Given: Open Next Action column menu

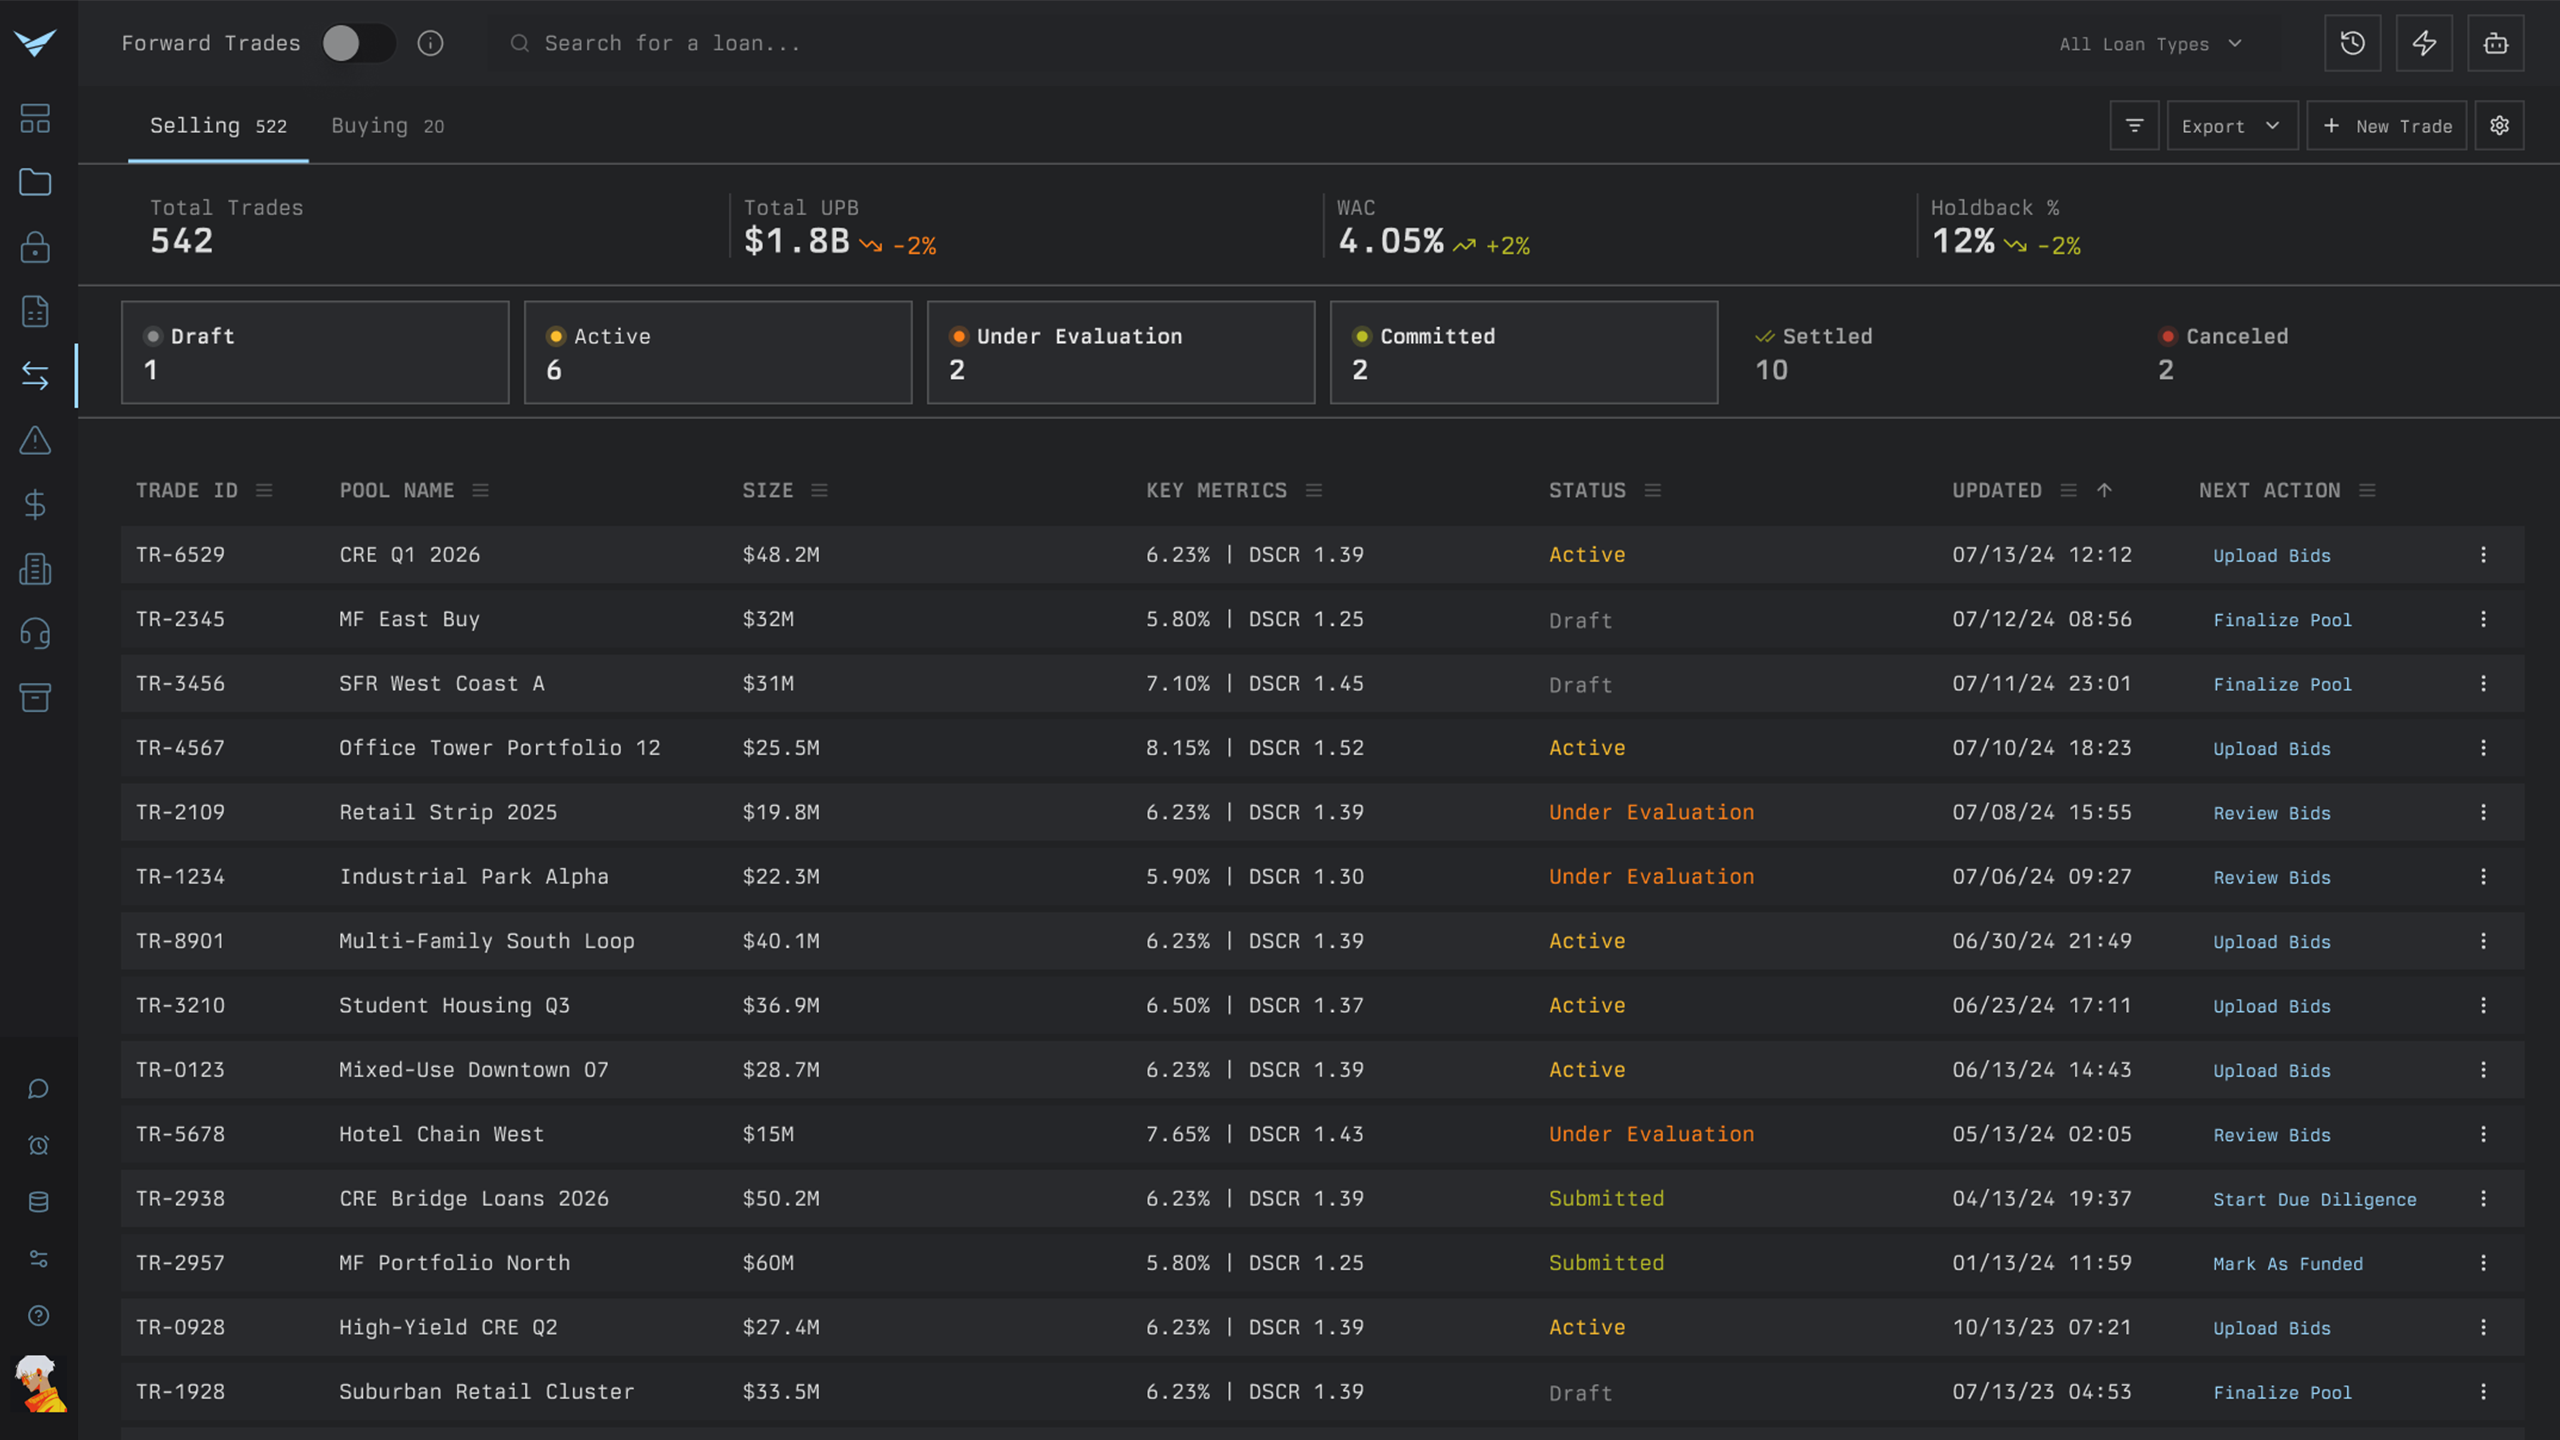Looking at the screenshot, I should [2367, 490].
